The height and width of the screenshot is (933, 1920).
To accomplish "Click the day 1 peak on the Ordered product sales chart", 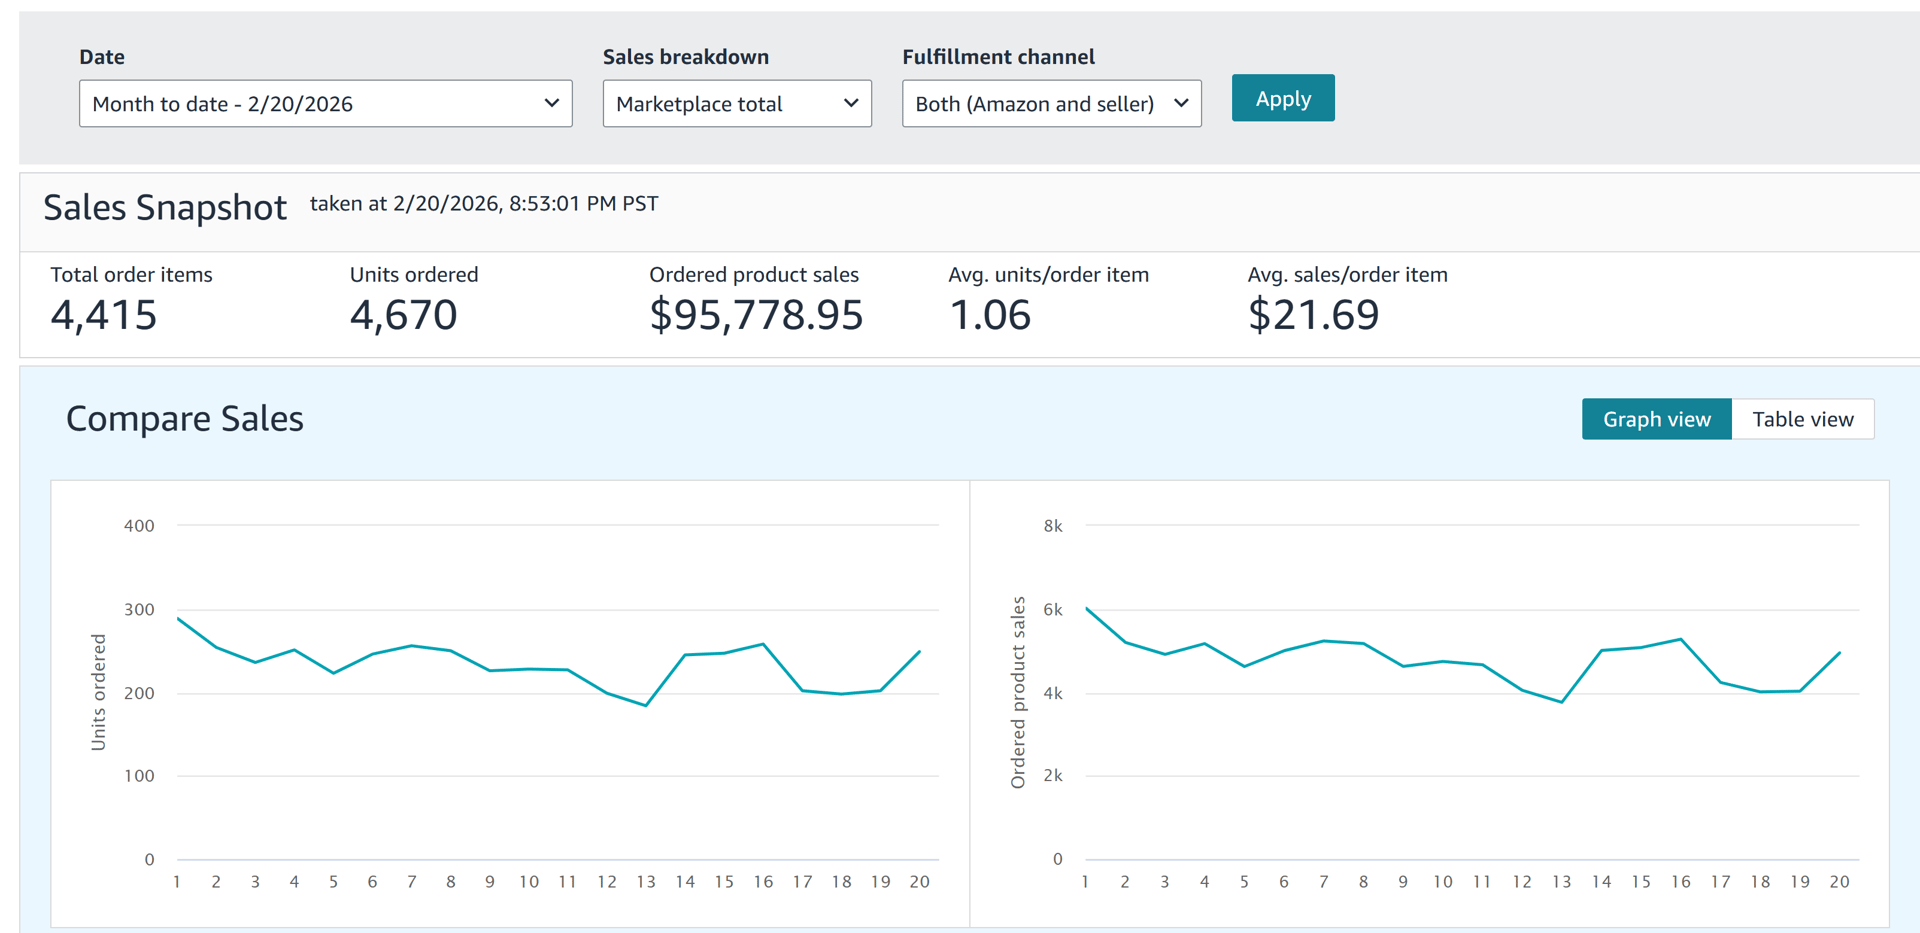I will pos(1087,608).
